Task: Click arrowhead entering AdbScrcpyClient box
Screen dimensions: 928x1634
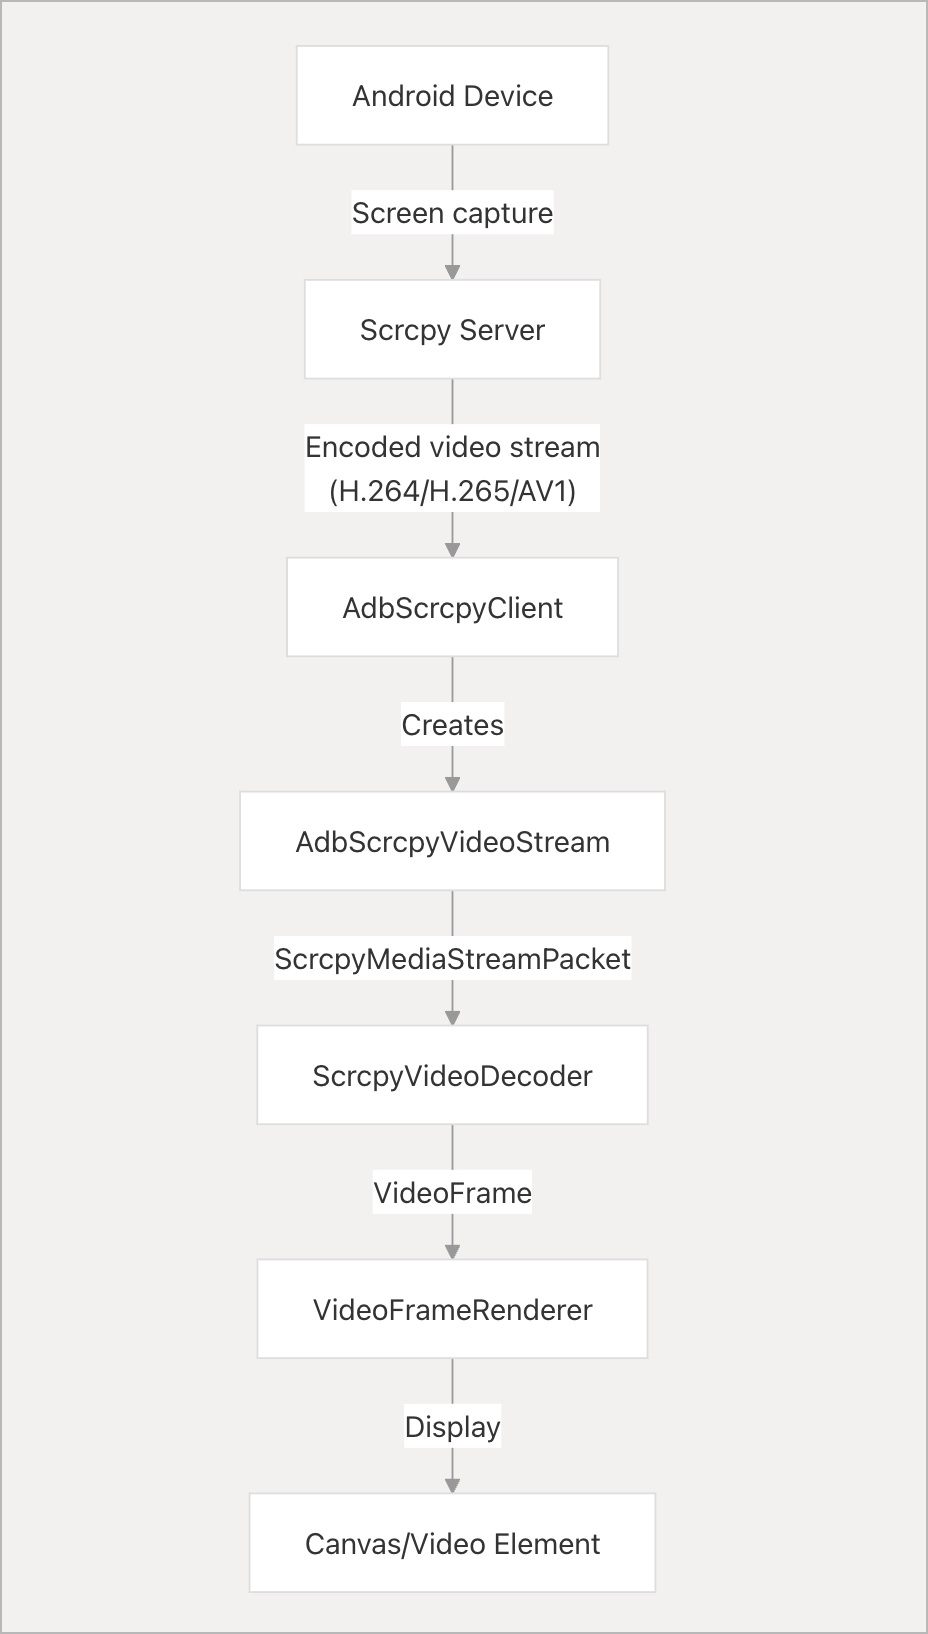Action: click(452, 550)
